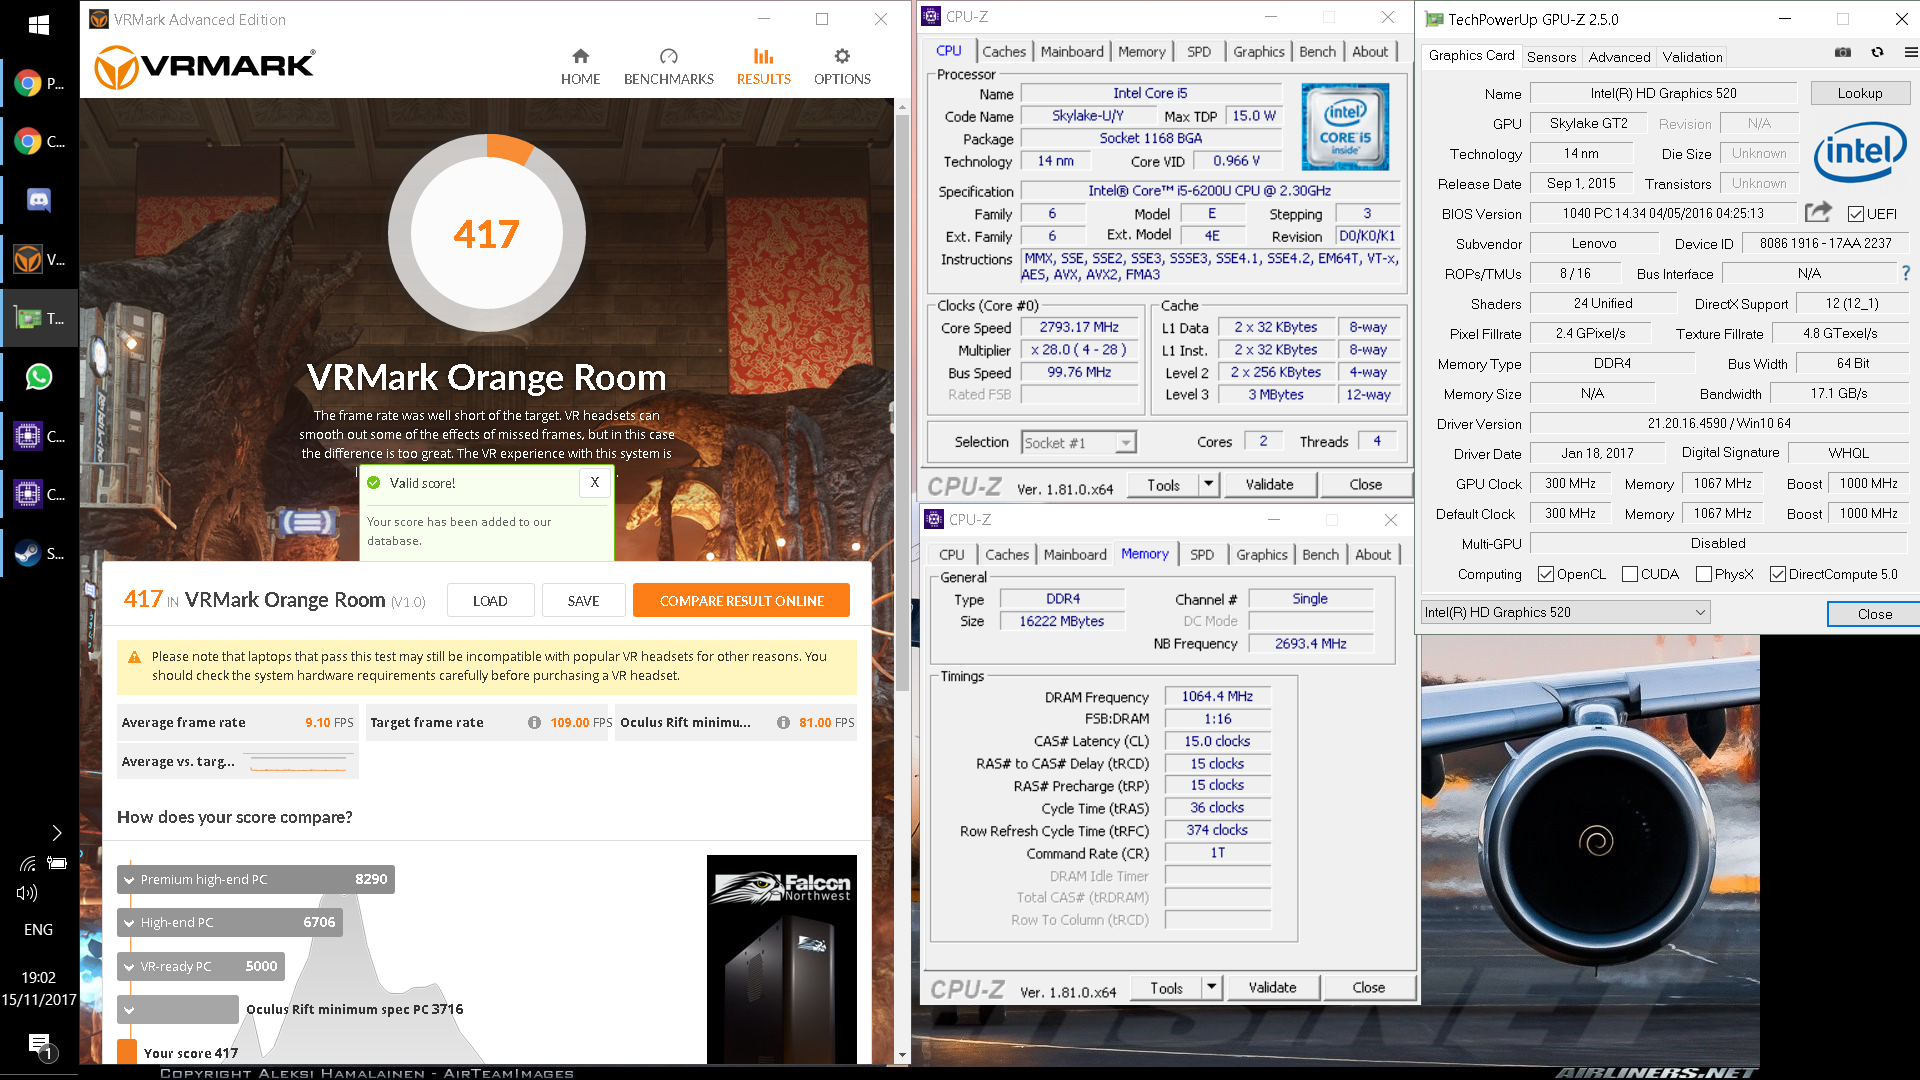Open Windows Start menu
Screen dimensions: 1920x1080
(x=39, y=25)
